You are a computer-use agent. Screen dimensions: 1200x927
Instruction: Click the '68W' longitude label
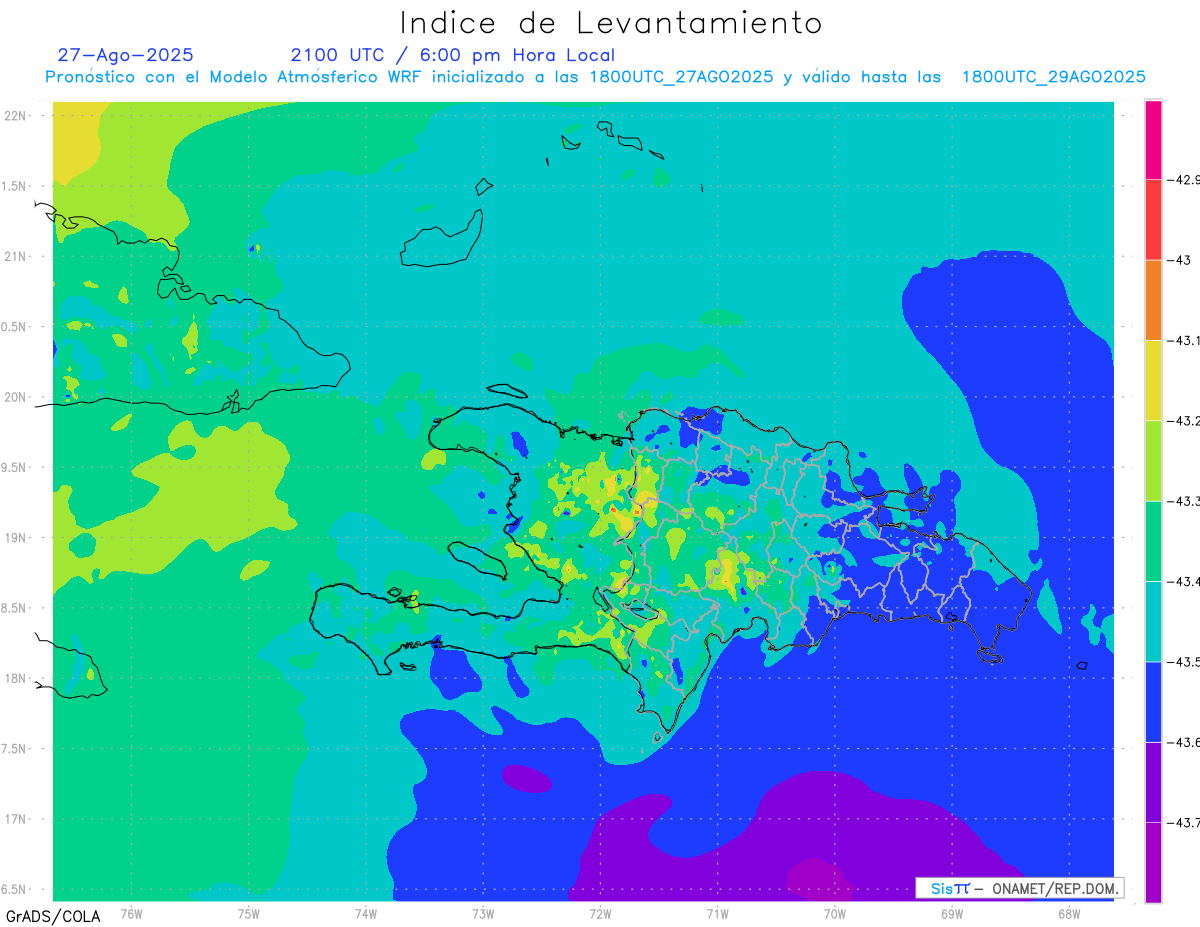pos(1068,914)
